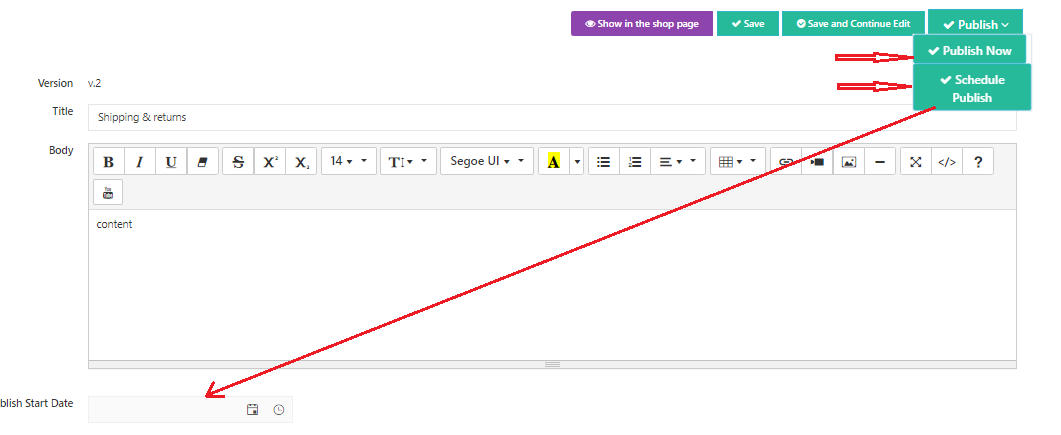
Task: Toggle strikethrough text style
Action: tap(238, 162)
